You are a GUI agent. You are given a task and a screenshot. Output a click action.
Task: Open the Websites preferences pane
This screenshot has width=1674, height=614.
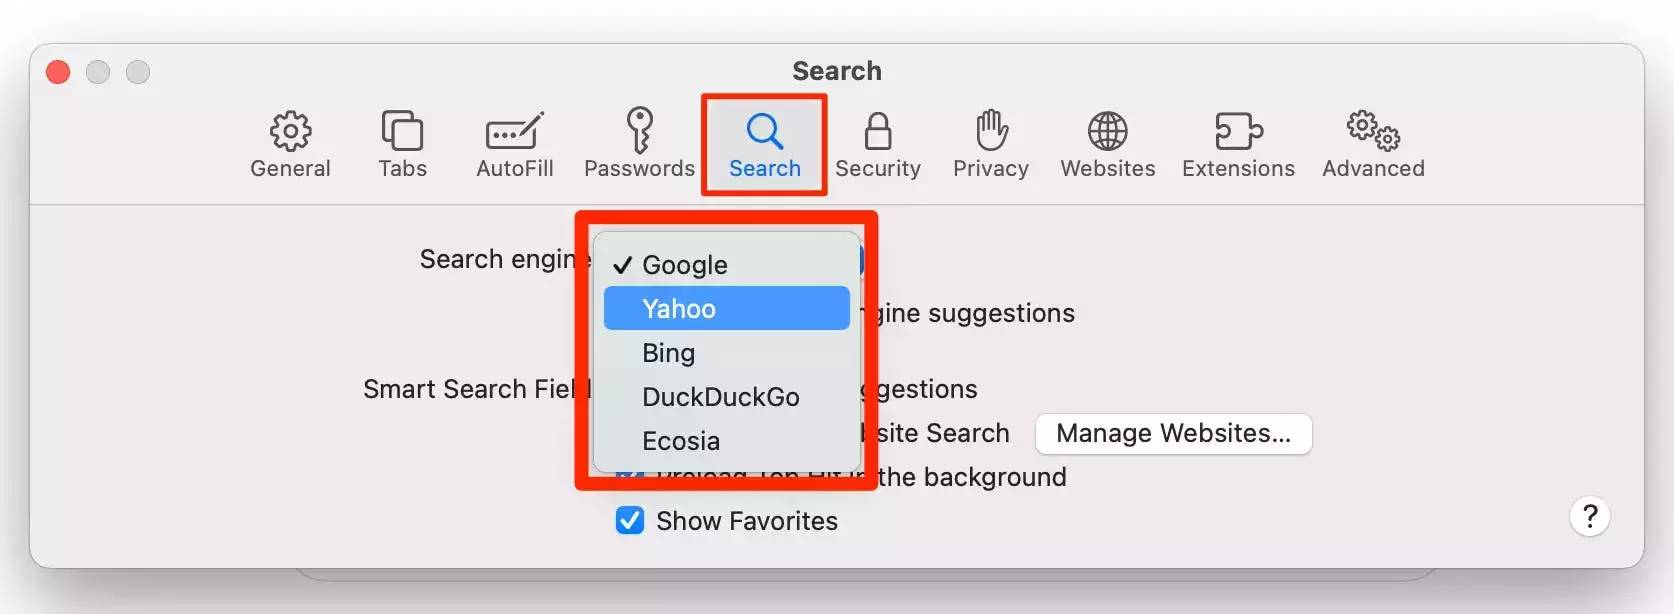click(x=1107, y=144)
